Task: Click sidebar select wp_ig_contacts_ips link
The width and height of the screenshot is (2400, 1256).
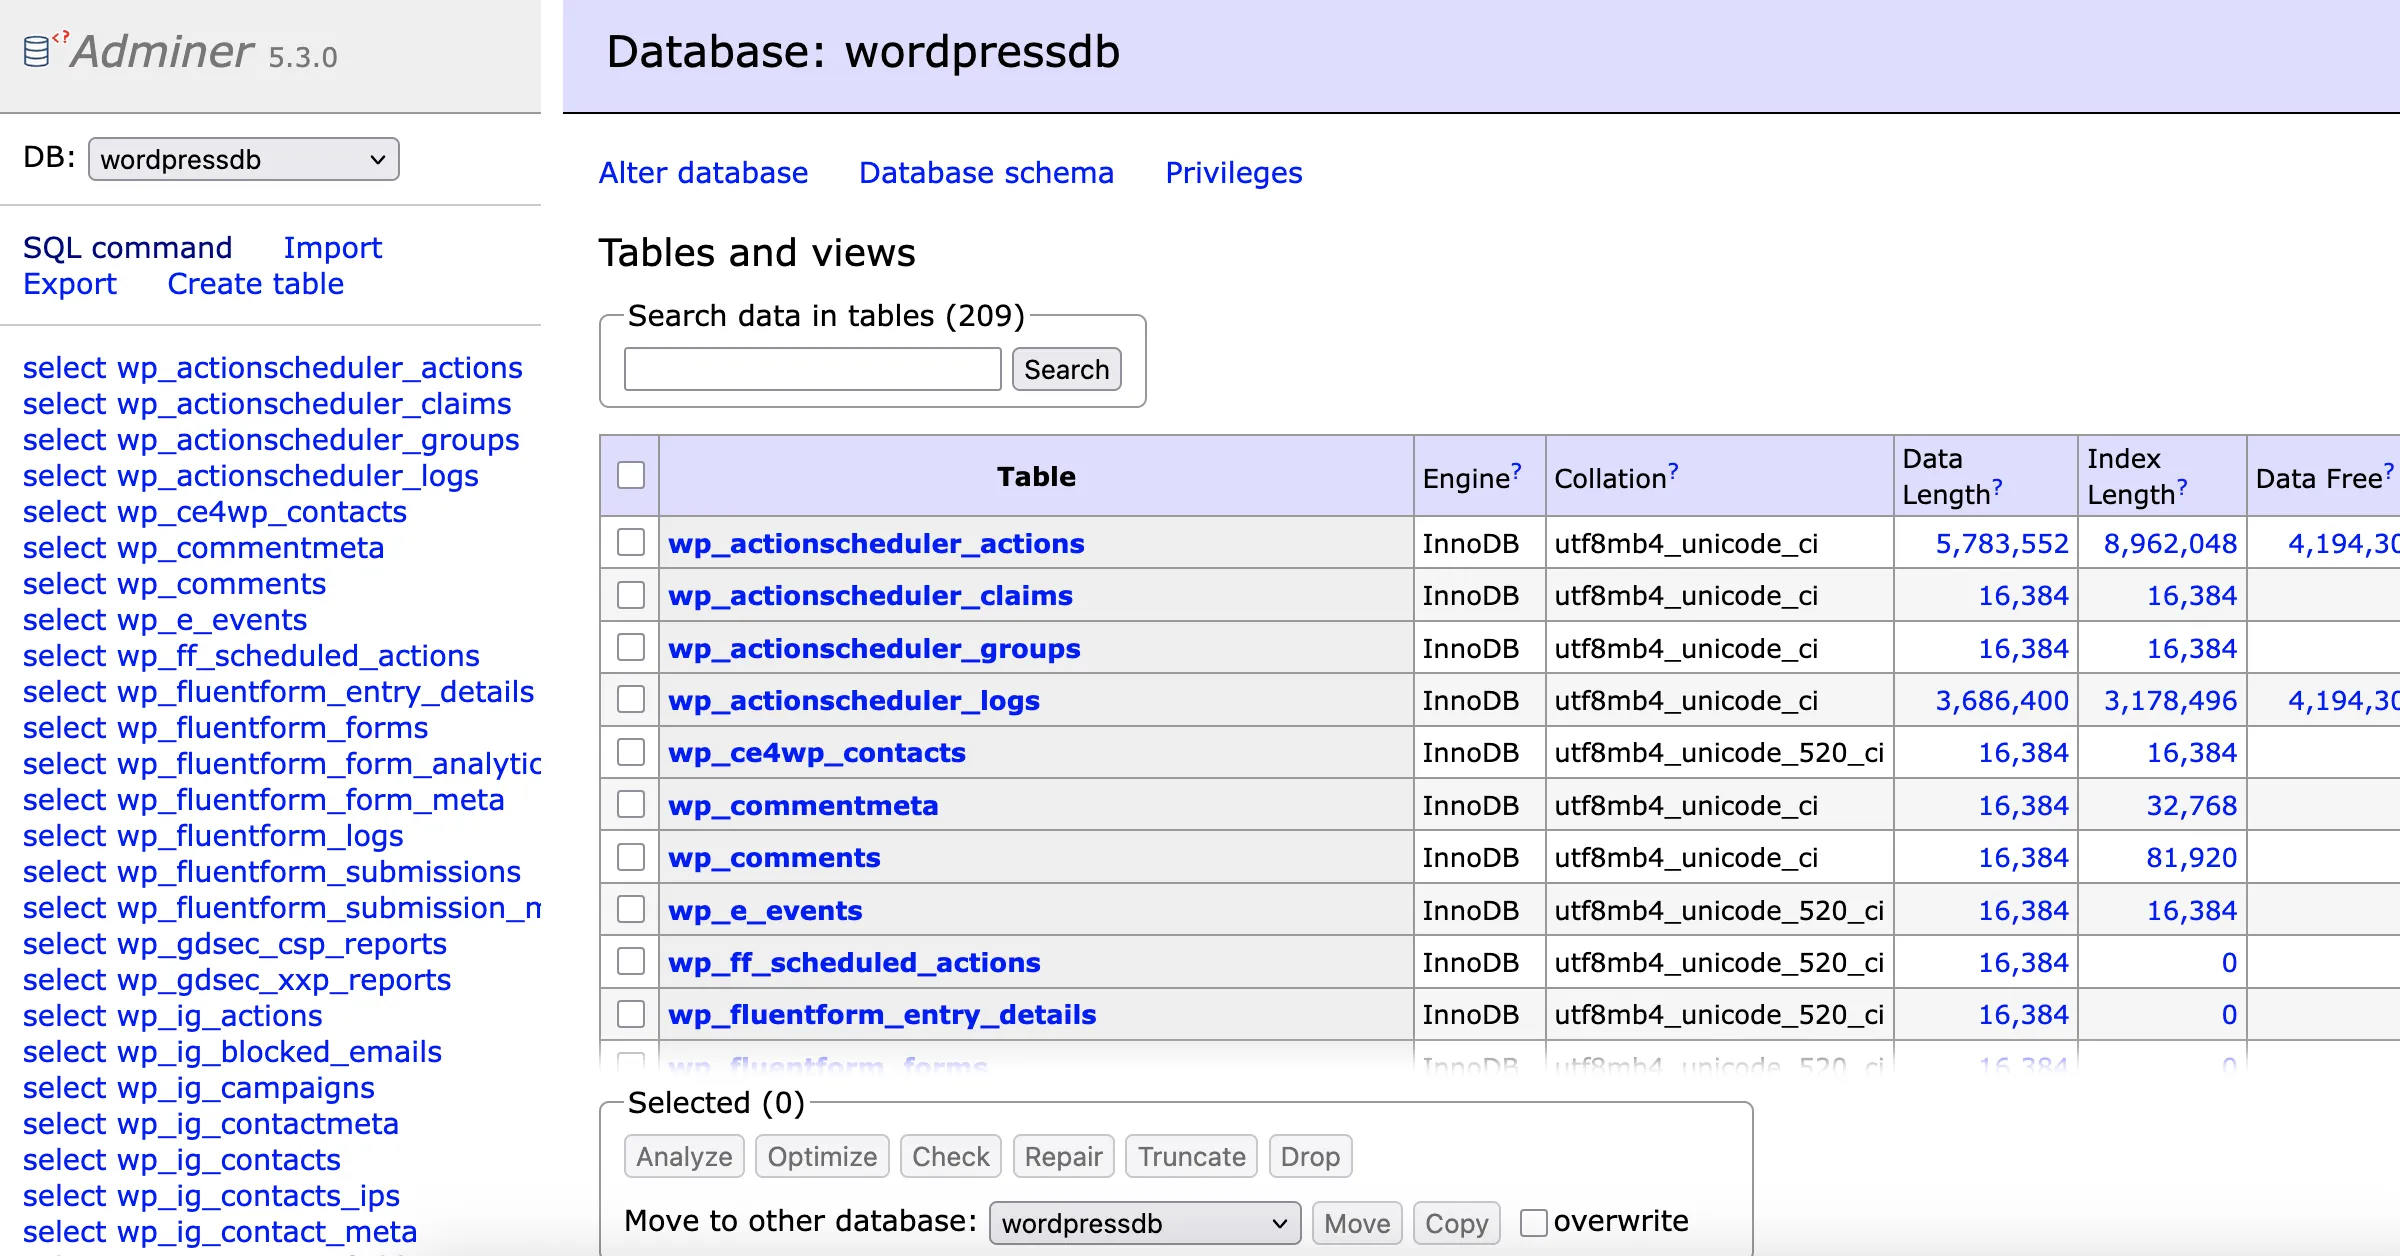Action: pyautogui.click(x=211, y=1196)
